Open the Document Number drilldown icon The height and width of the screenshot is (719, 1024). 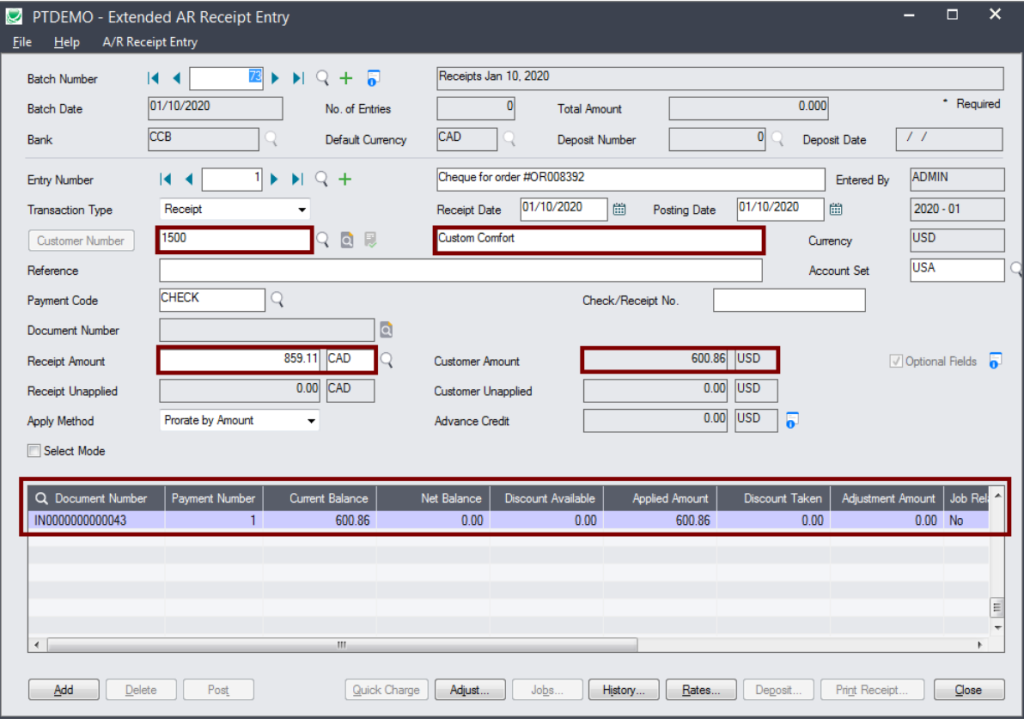pos(387,330)
